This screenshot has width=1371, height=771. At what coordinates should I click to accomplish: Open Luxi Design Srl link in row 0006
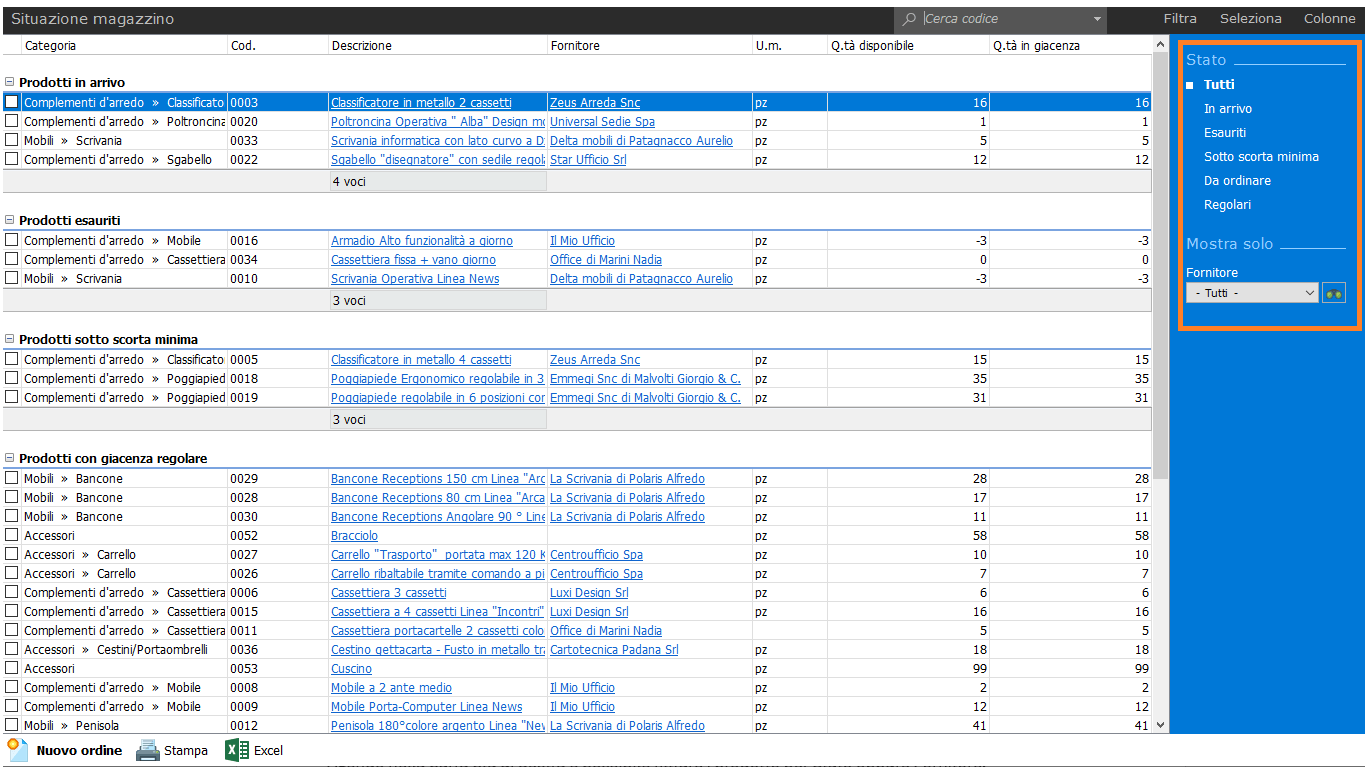(589, 593)
